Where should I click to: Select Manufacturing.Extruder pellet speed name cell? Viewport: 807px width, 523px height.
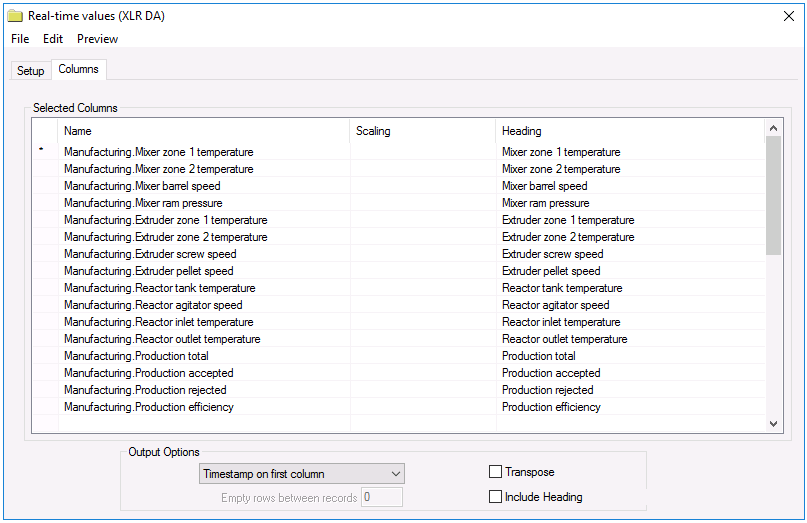(x=204, y=271)
